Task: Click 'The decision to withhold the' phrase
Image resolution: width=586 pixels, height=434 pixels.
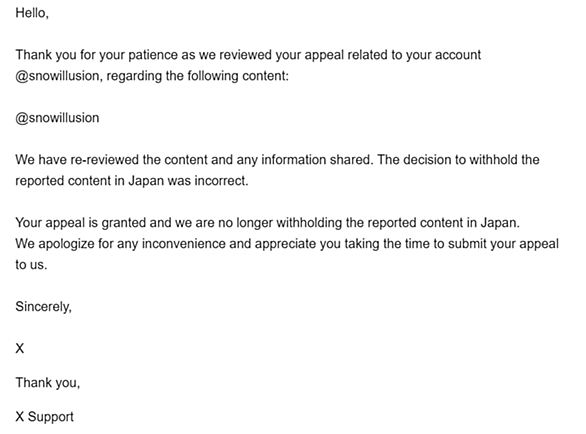Action: click(458, 160)
